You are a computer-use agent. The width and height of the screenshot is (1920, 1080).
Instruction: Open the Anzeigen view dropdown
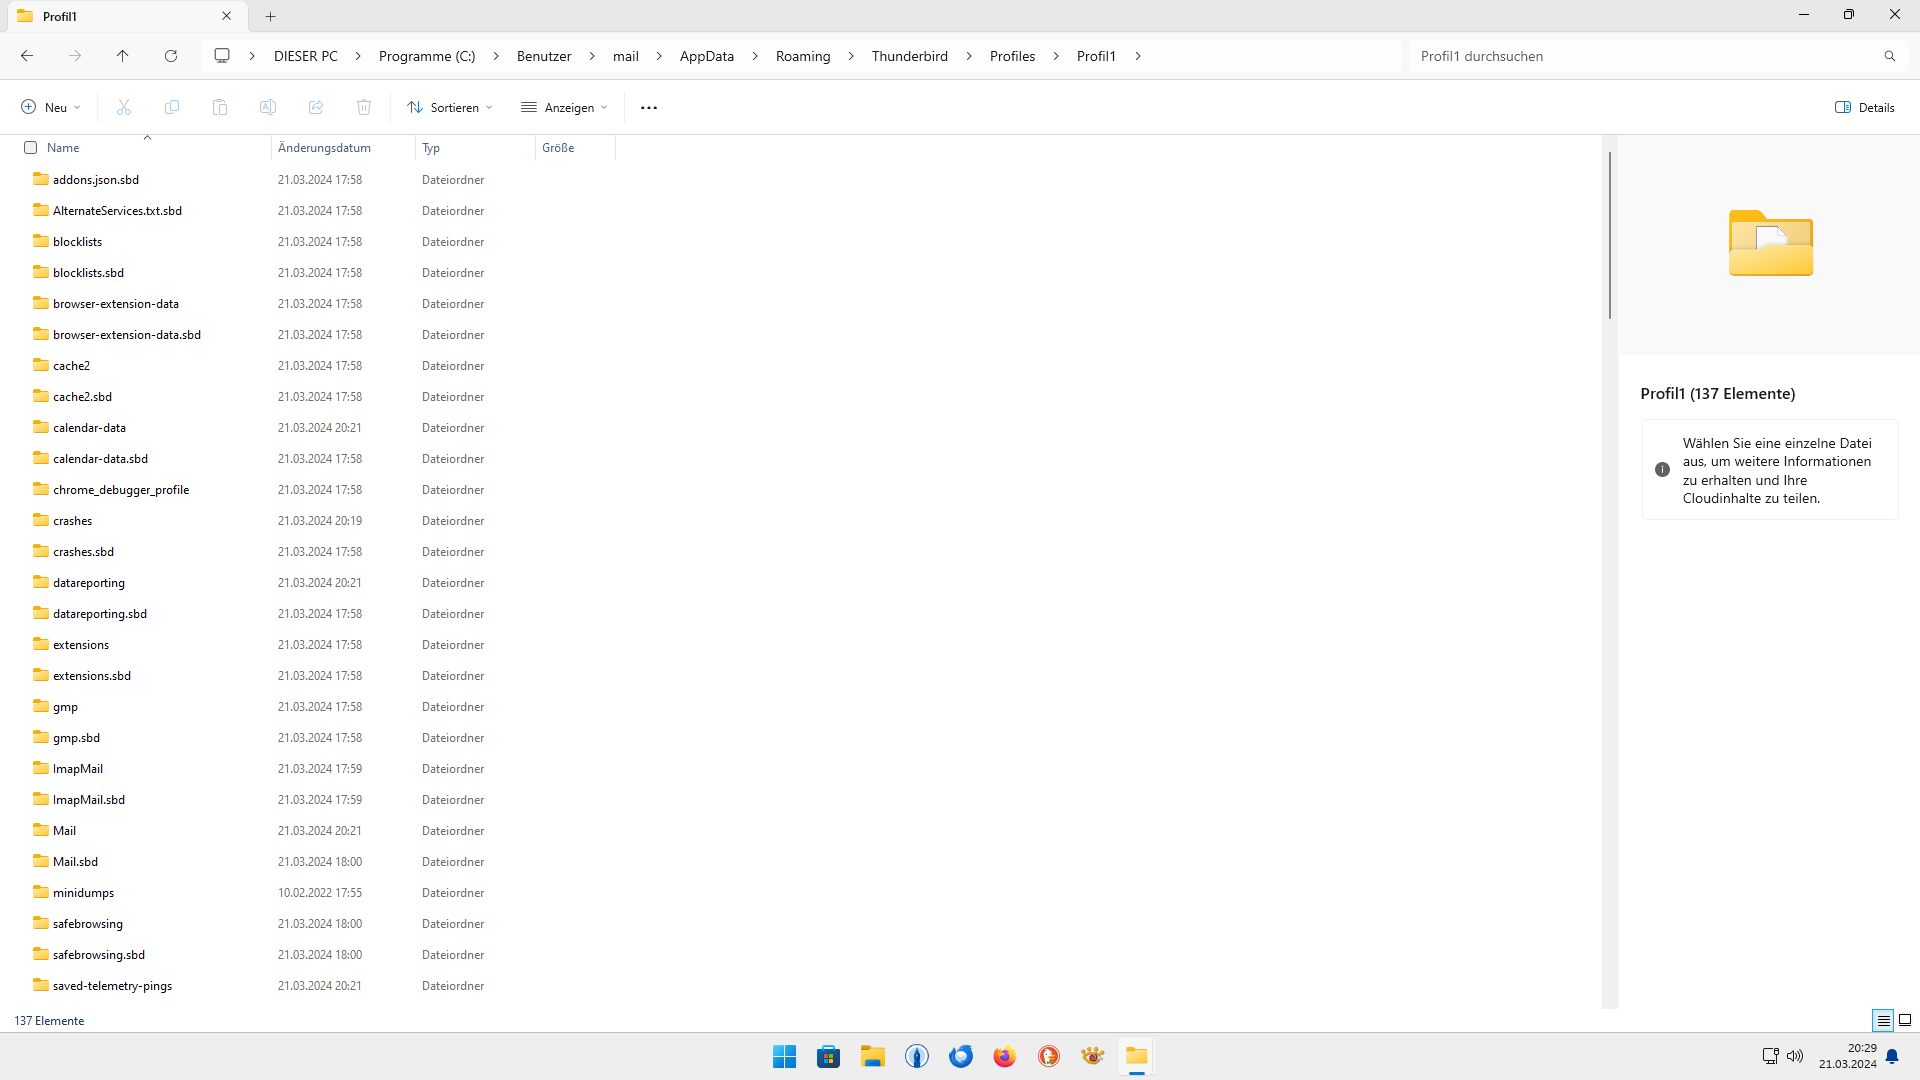tap(564, 107)
